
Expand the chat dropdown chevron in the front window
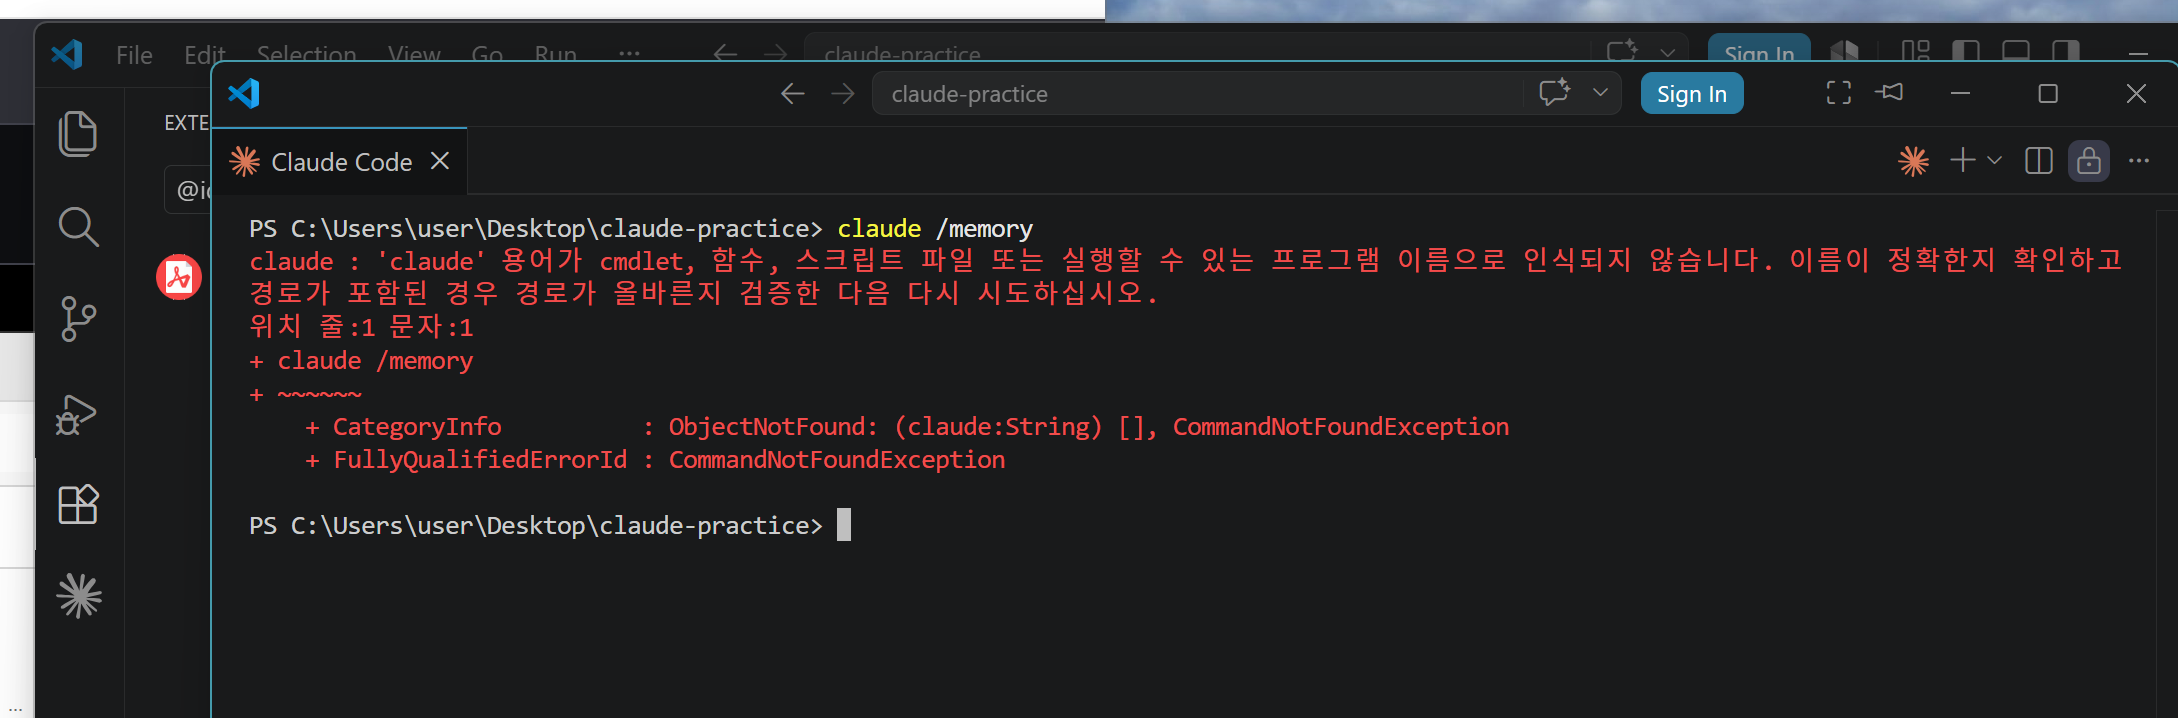[1600, 93]
